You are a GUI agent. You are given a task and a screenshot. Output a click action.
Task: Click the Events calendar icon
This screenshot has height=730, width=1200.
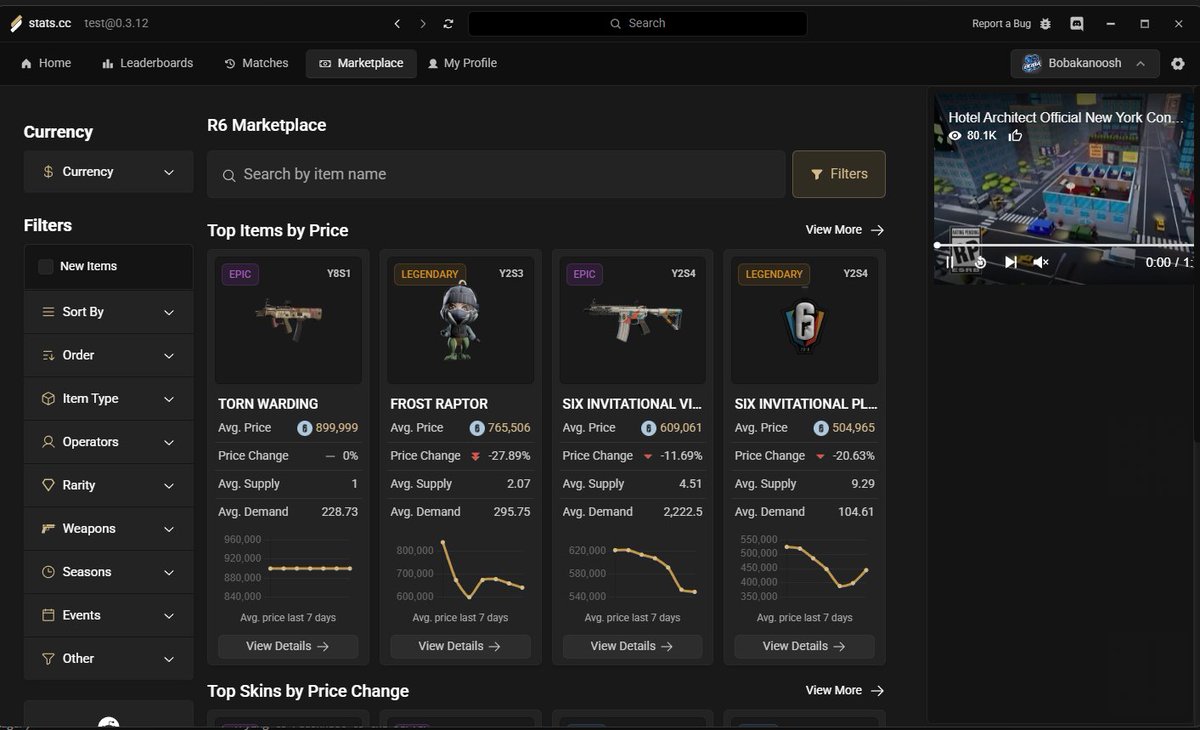(x=48, y=615)
